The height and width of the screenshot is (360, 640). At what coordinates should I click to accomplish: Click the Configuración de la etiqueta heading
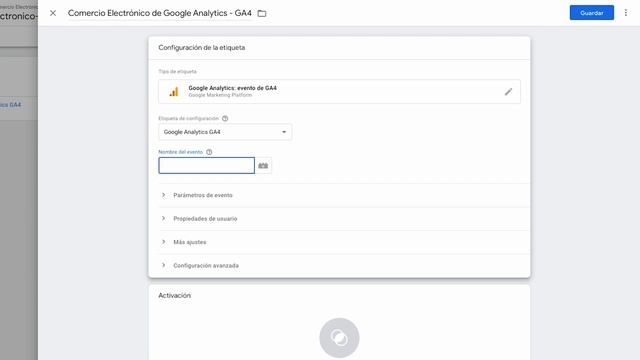(x=202, y=48)
